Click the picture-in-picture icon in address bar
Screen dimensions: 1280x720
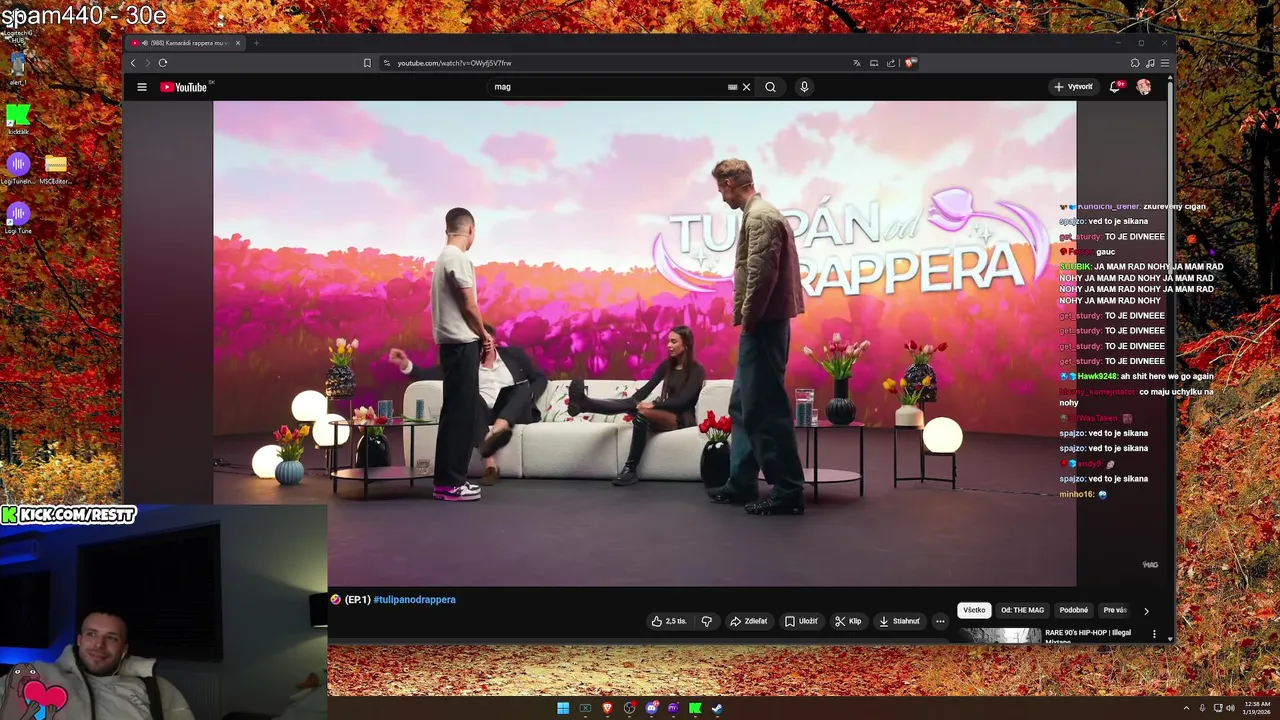point(874,63)
